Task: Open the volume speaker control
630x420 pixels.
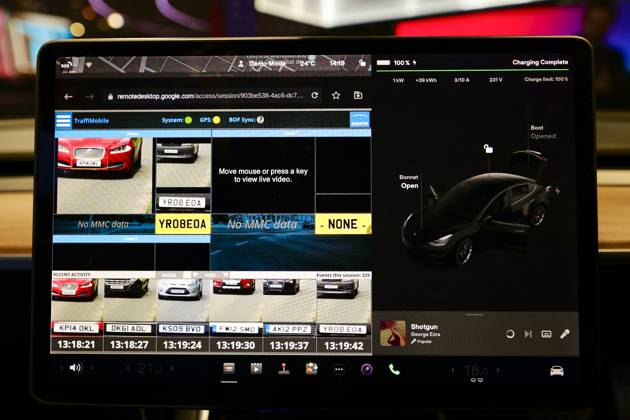Action: pyautogui.click(x=75, y=368)
